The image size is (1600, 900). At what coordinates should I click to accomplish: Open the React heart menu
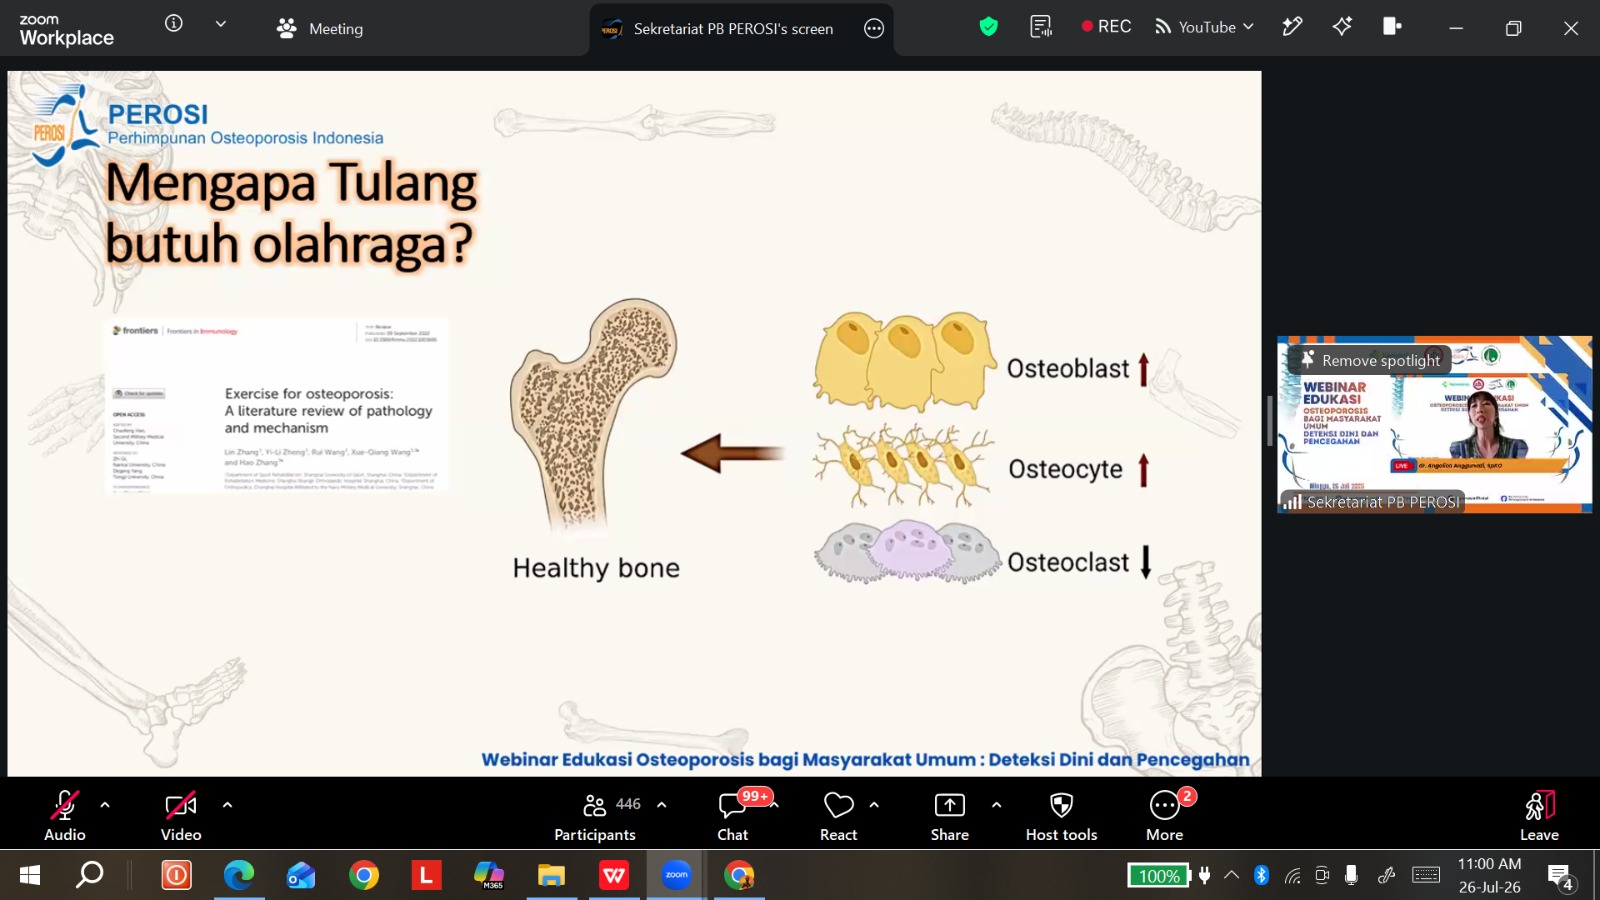[839, 816]
